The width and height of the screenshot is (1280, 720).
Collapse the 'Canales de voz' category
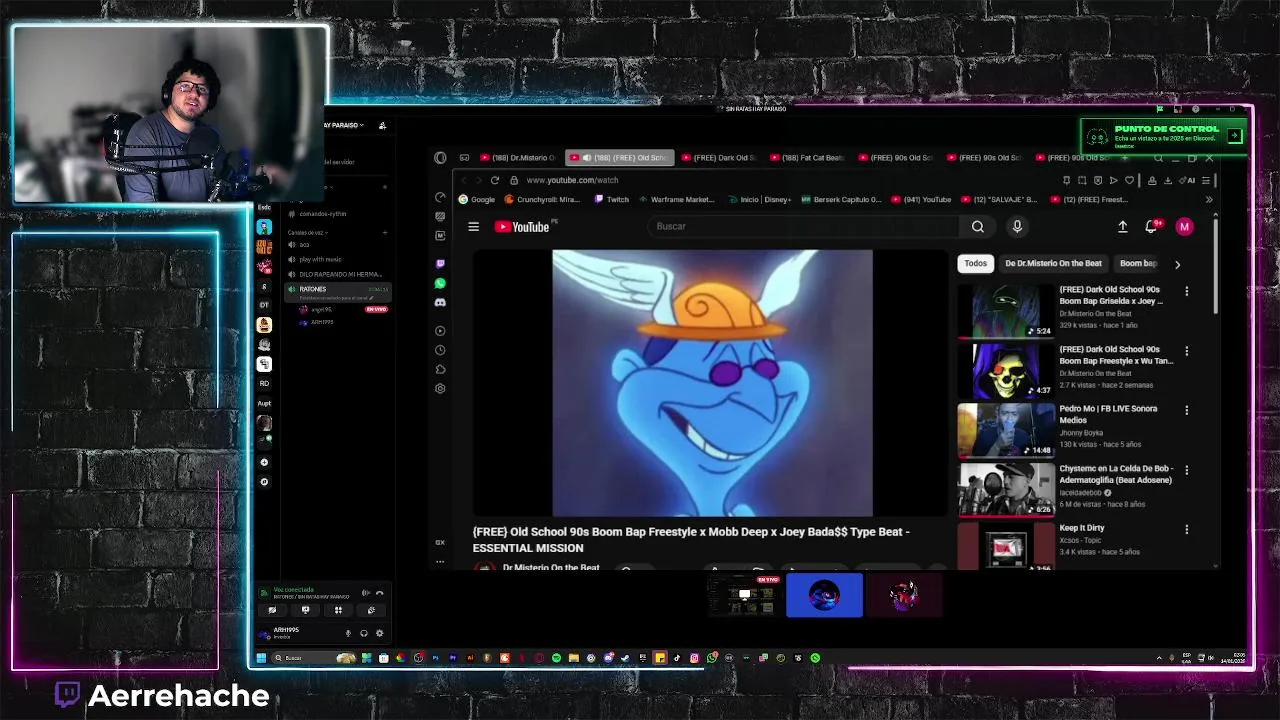pos(309,233)
